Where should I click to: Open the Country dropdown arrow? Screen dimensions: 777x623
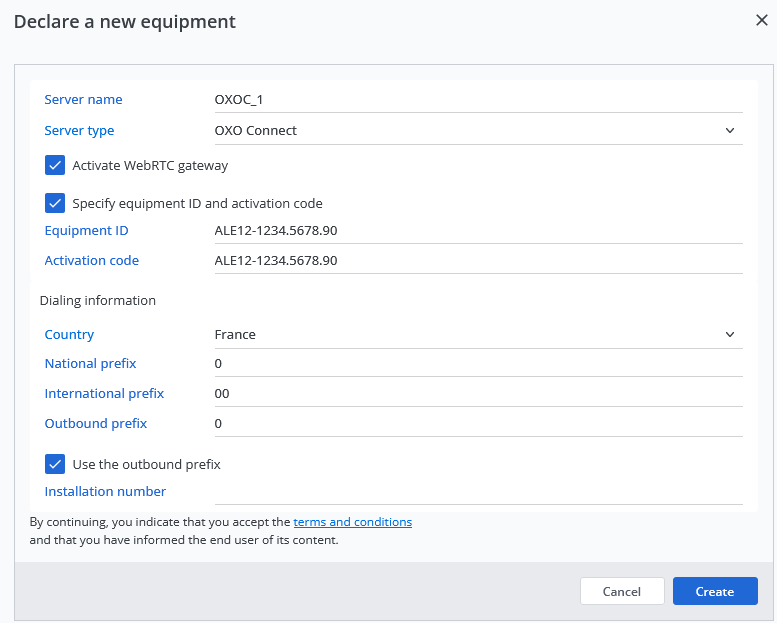tap(729, 334)
